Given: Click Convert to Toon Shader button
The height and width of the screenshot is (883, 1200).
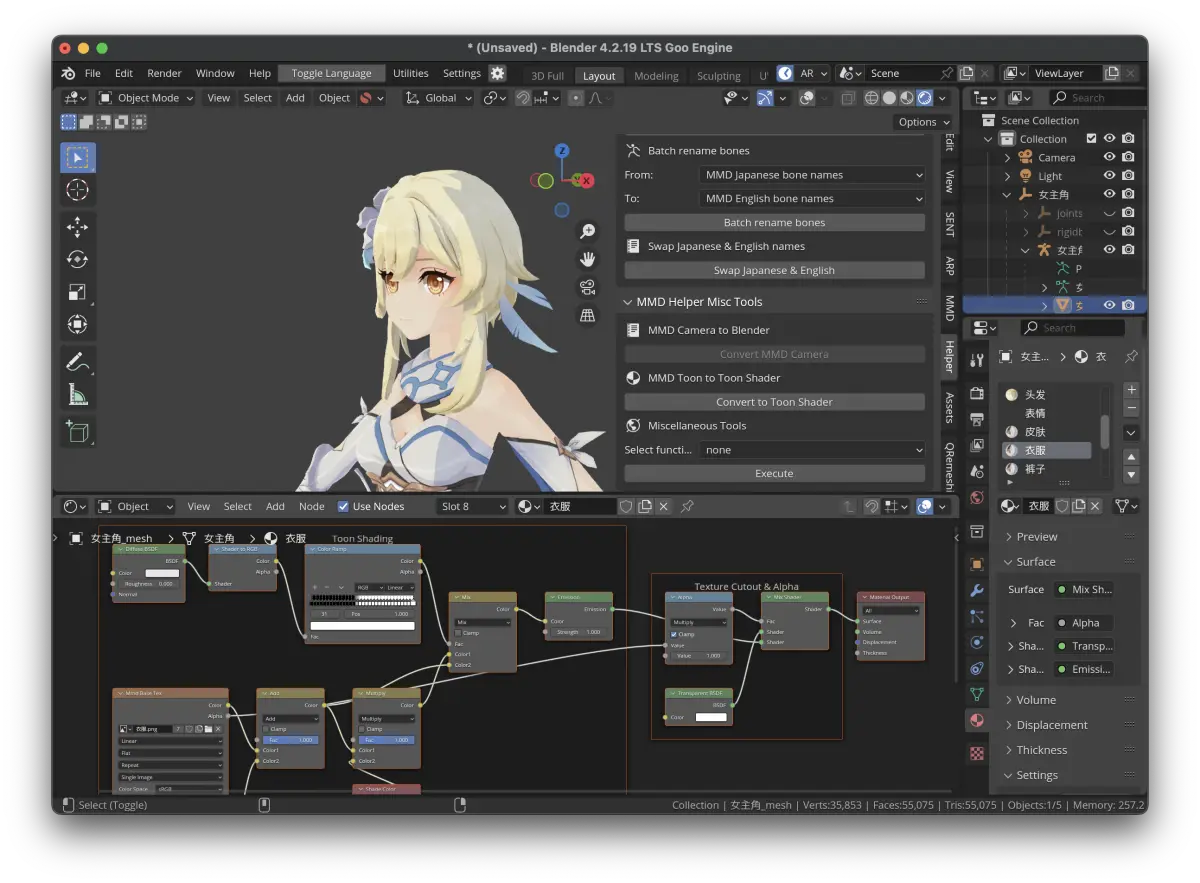Looking at the screenshot, I should (x=774, y=402).
